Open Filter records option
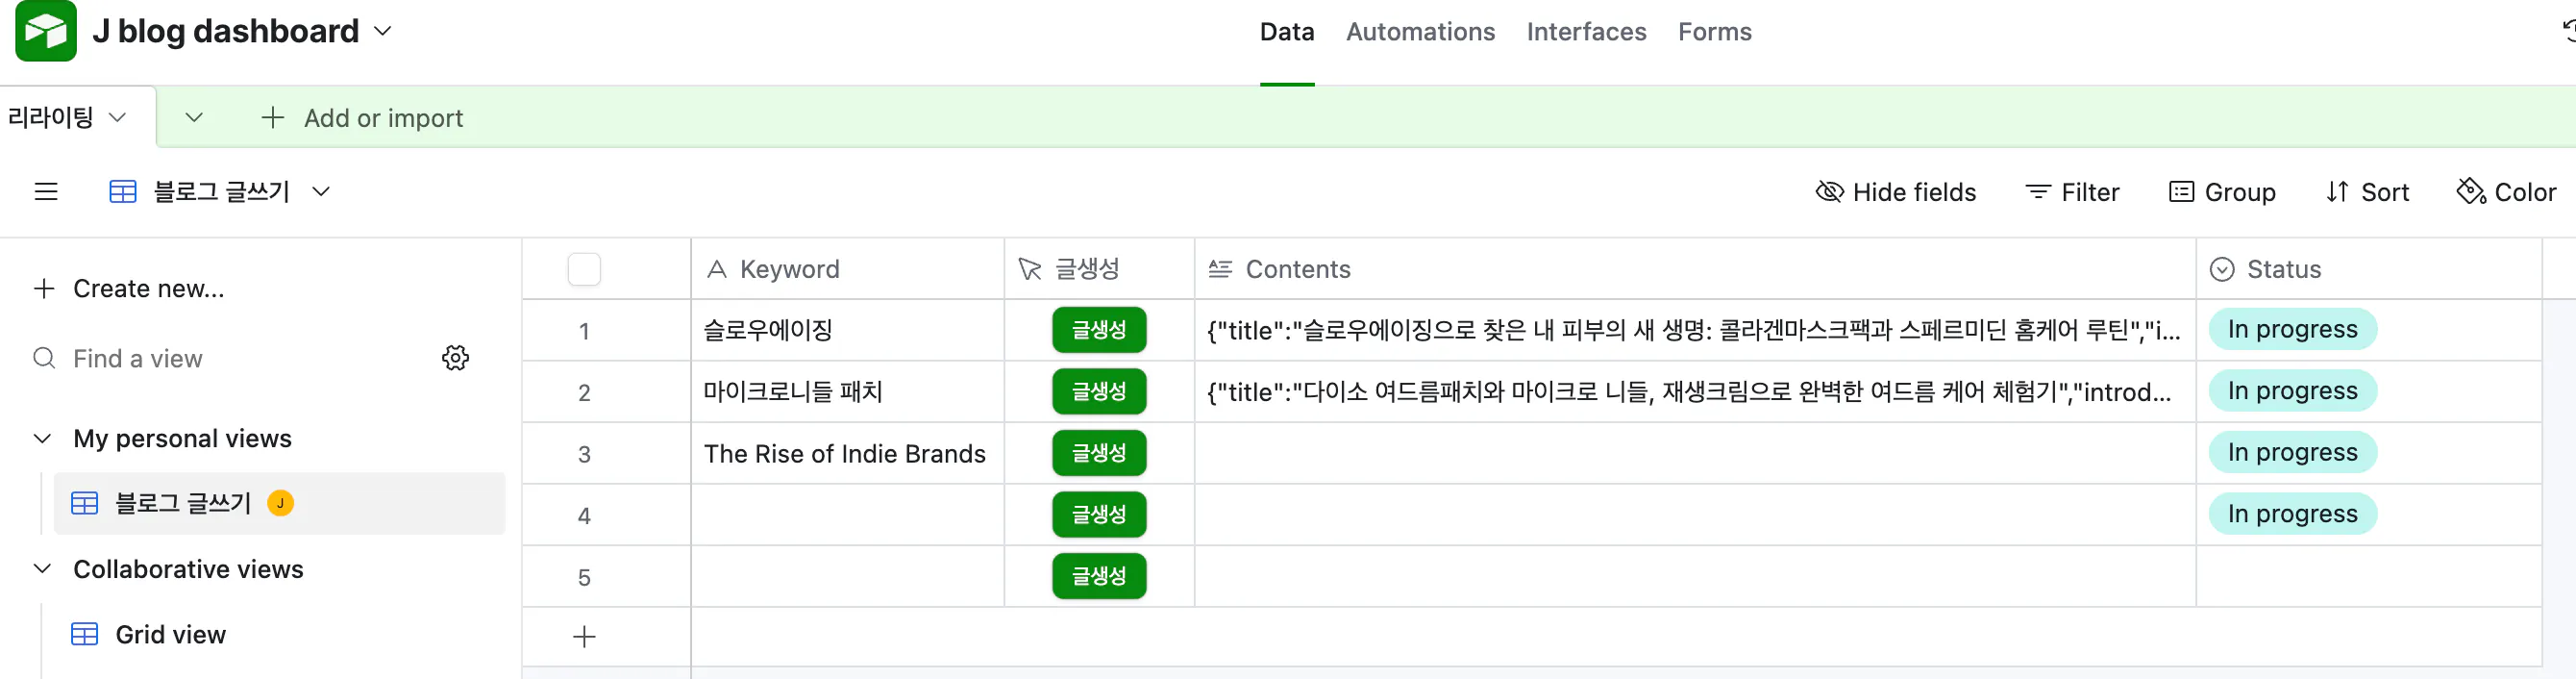Viewport: 2576px width, 679px height. tap(2071, 191)
